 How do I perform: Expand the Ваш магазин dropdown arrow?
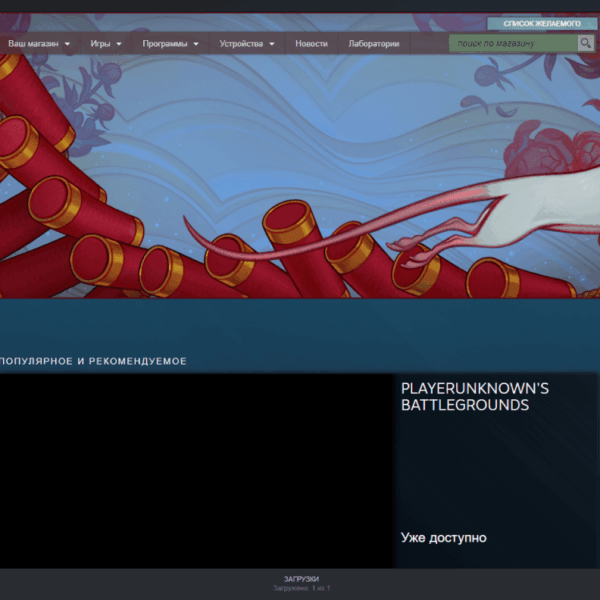click(x=67, y=44)
